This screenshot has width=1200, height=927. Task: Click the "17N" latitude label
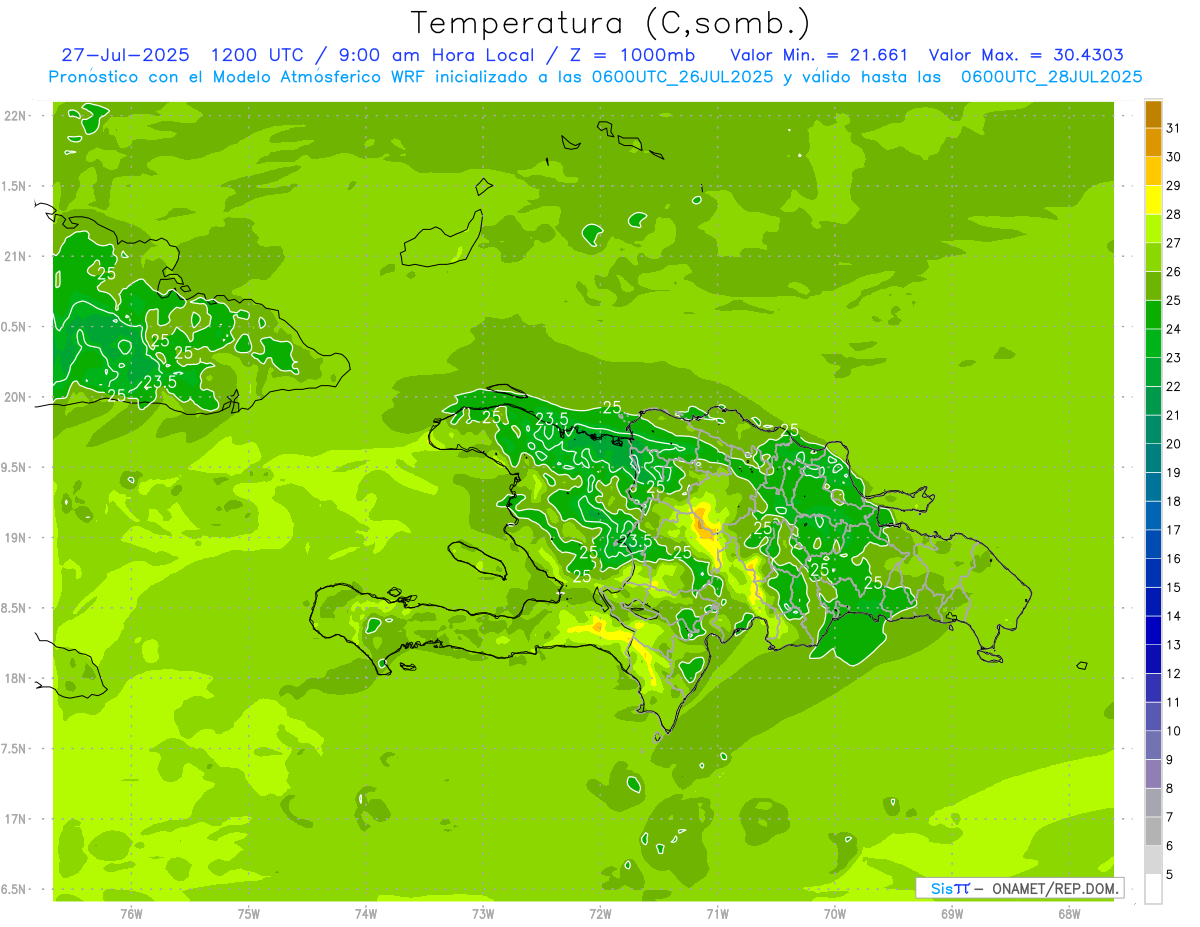15,819
